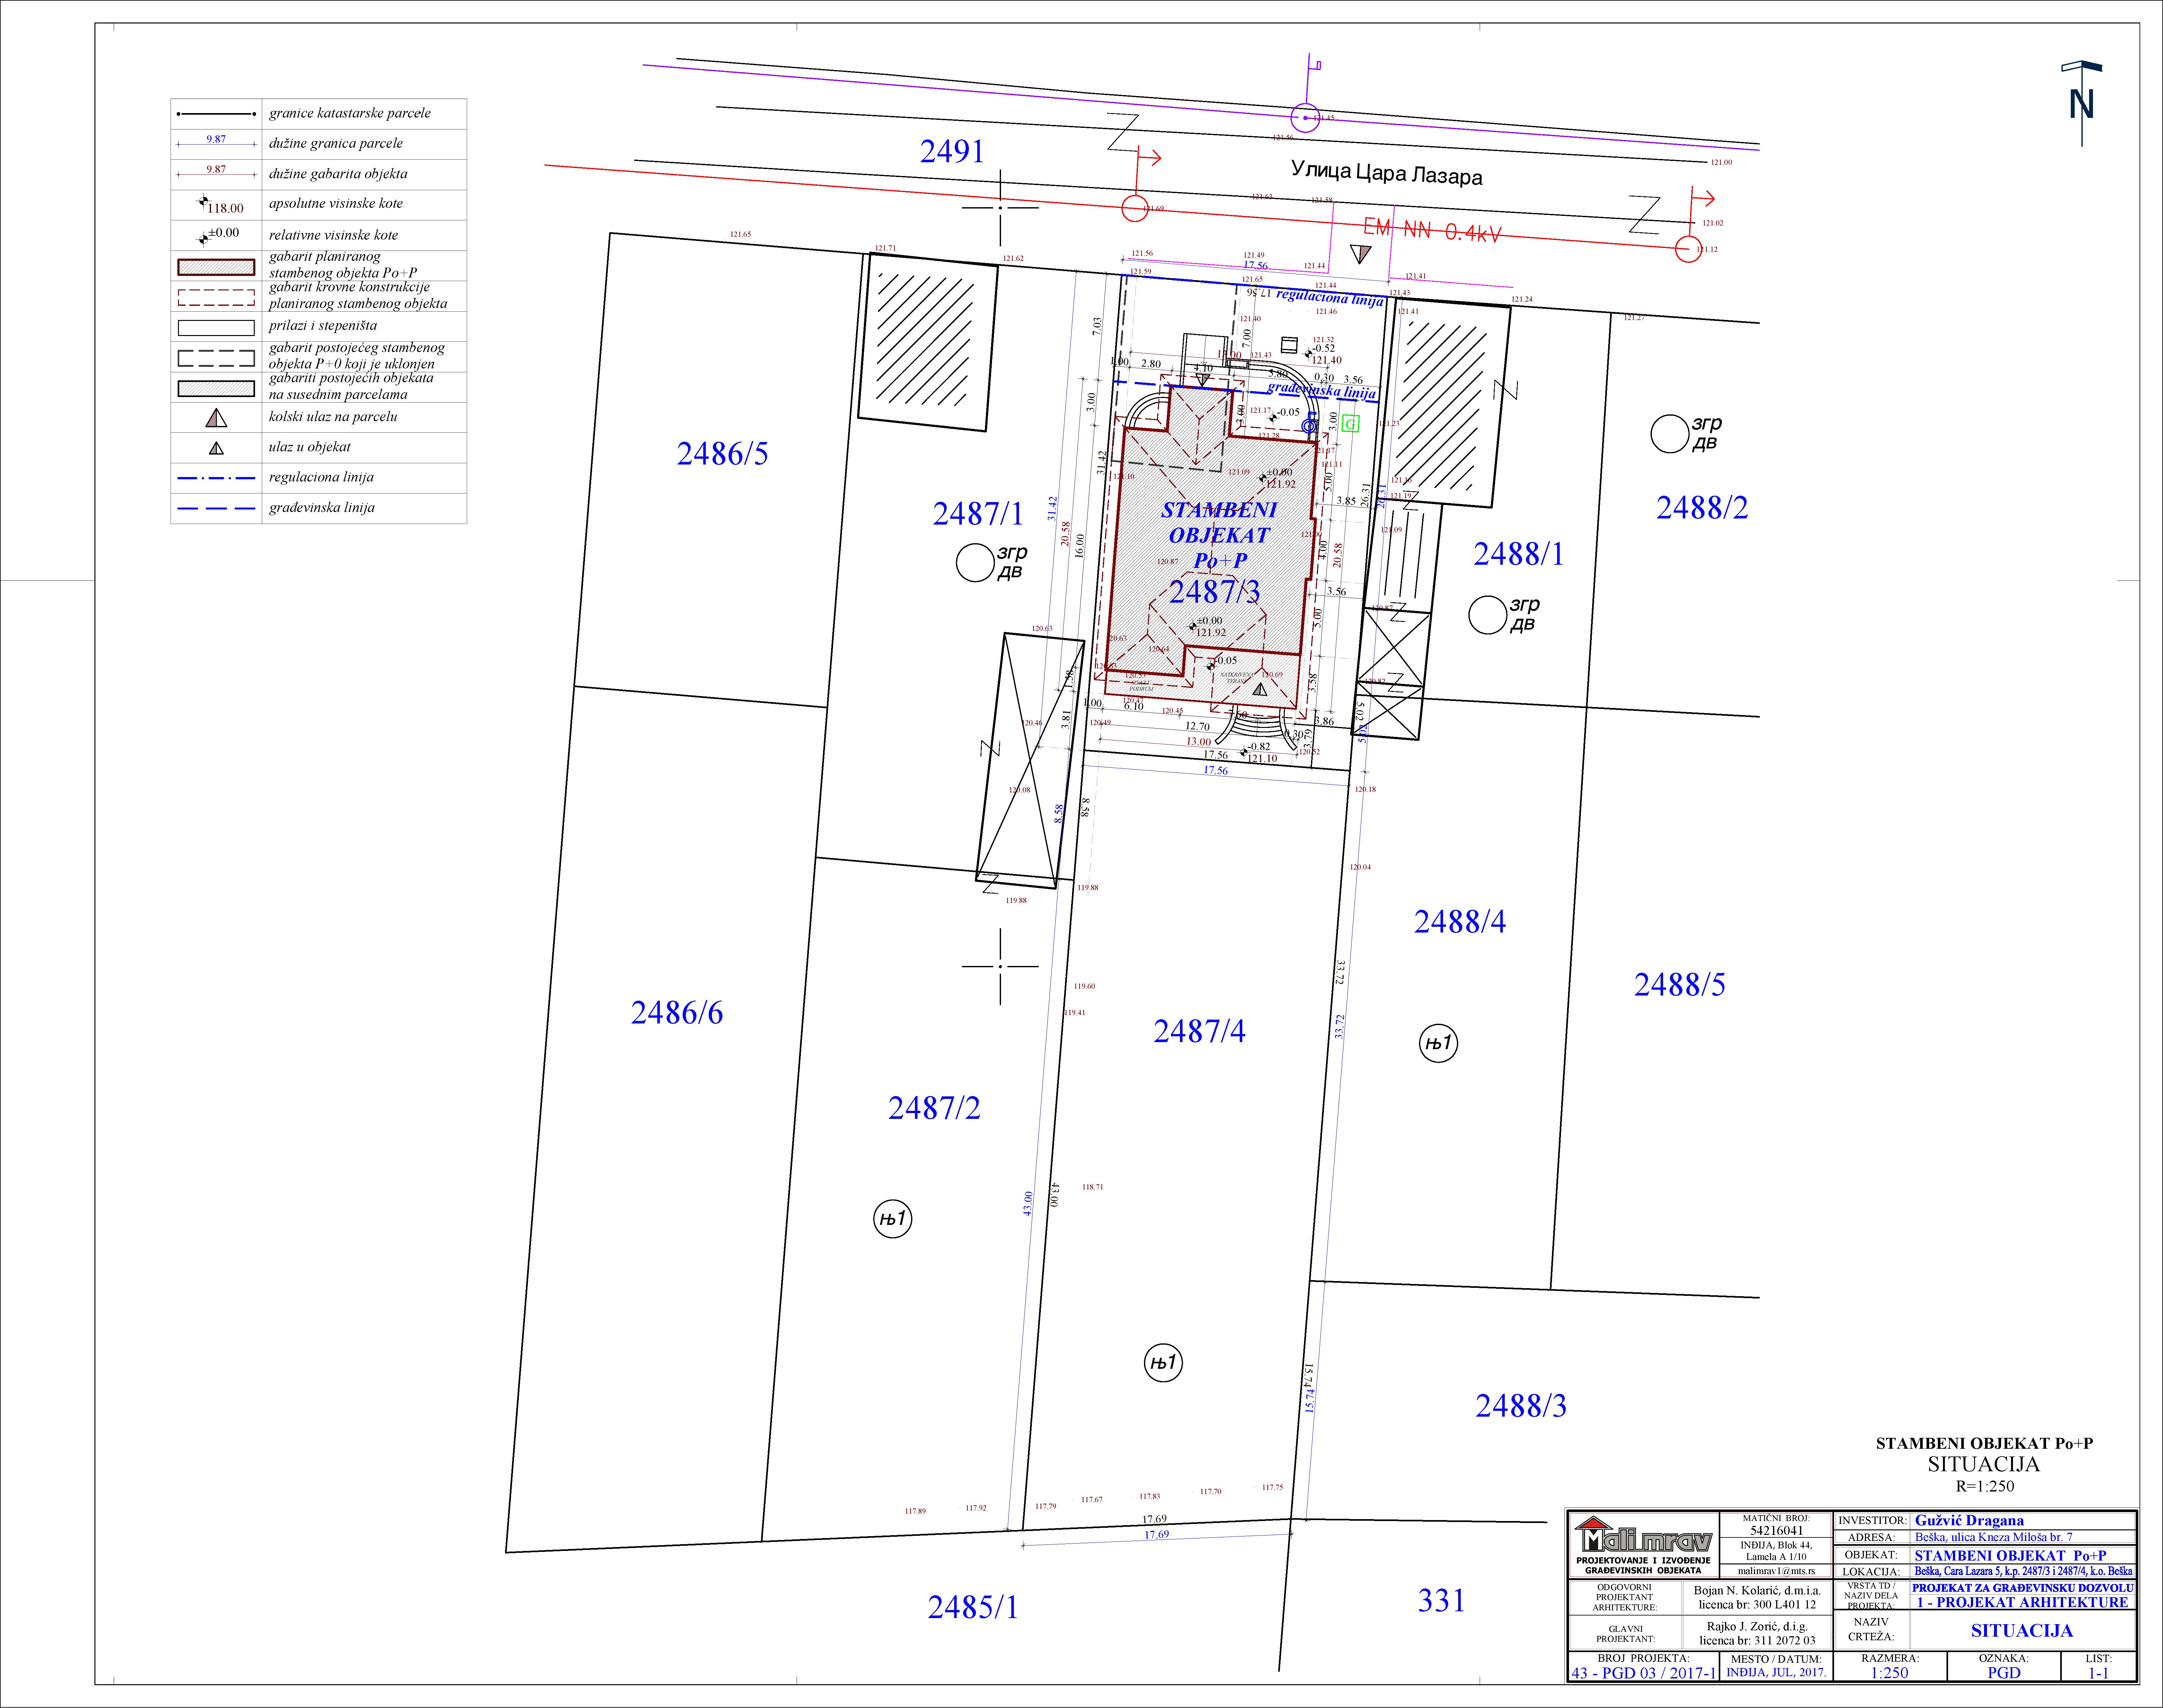This screenshot has height=1708, width=2163.
Task: Click parcel label 331
Action: pos(1441,1601)
